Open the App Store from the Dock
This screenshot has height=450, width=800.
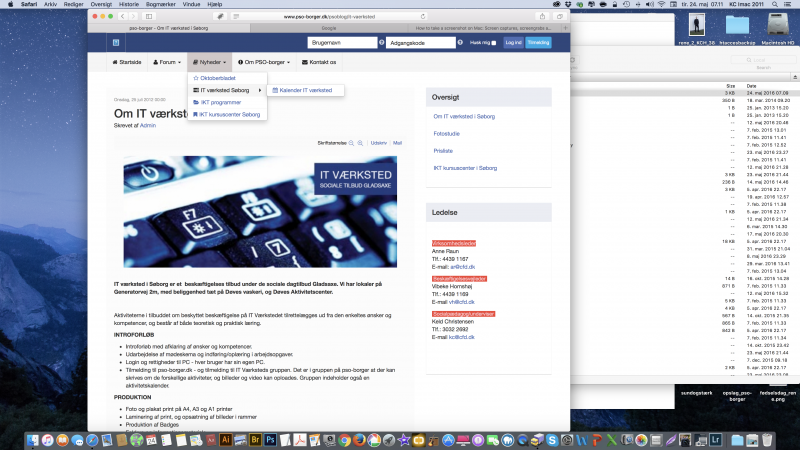(x=448, y=440)
